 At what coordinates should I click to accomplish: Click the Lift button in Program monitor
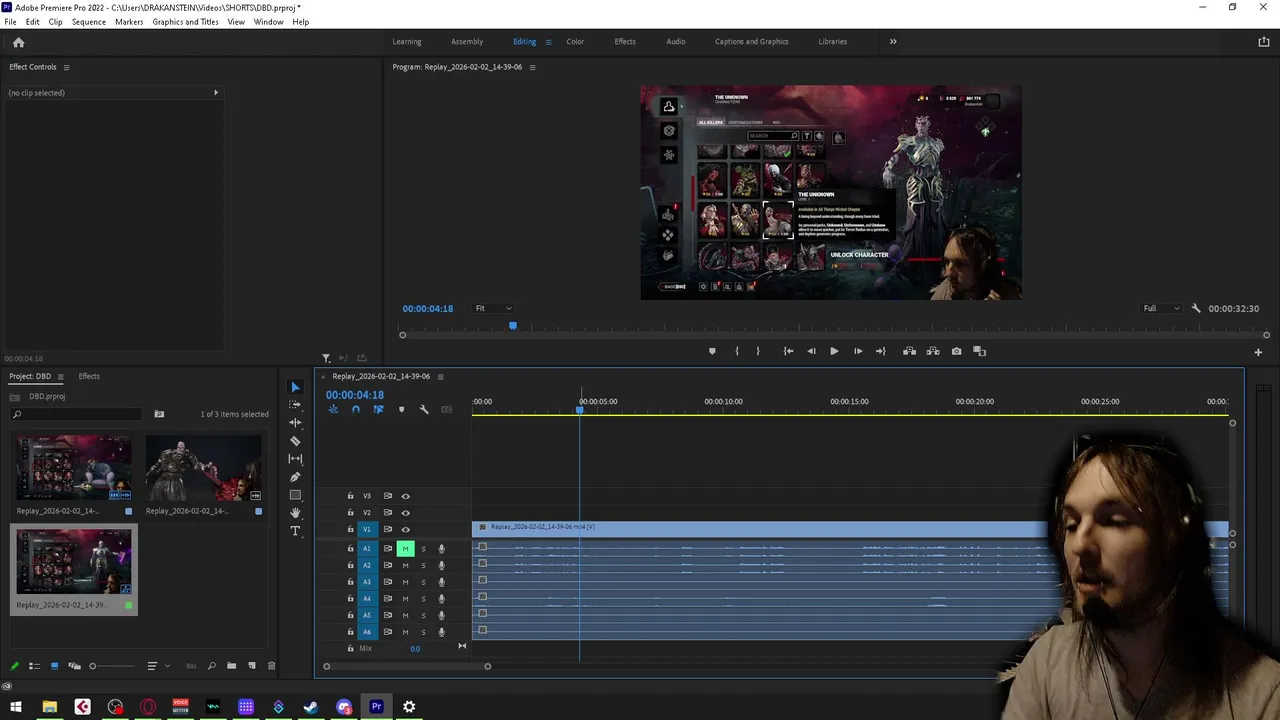(909, 351)
